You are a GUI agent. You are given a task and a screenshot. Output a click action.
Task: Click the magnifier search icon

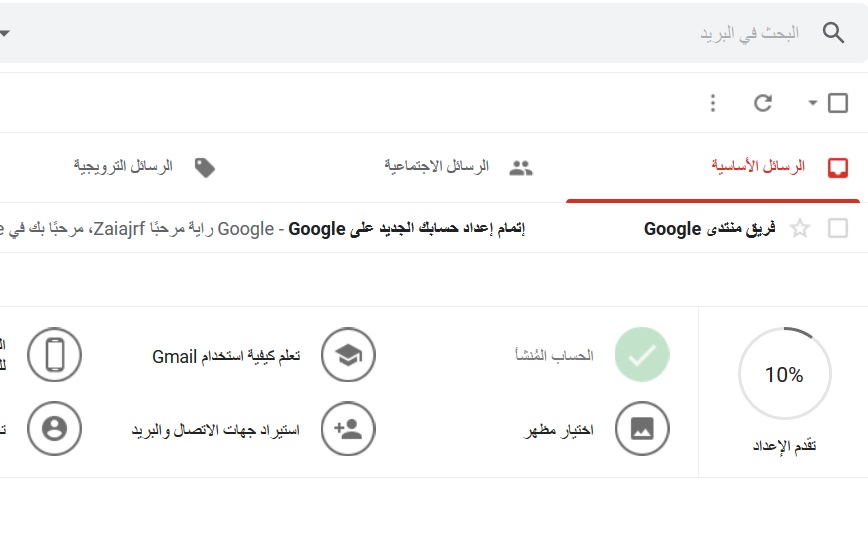coord(833,33)
